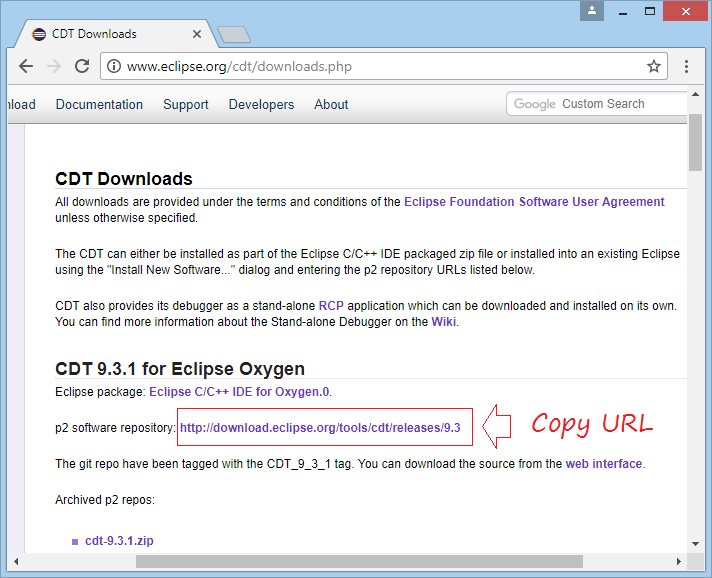Open the Support menu item
The image size is (712, 578).
point(186,104)
